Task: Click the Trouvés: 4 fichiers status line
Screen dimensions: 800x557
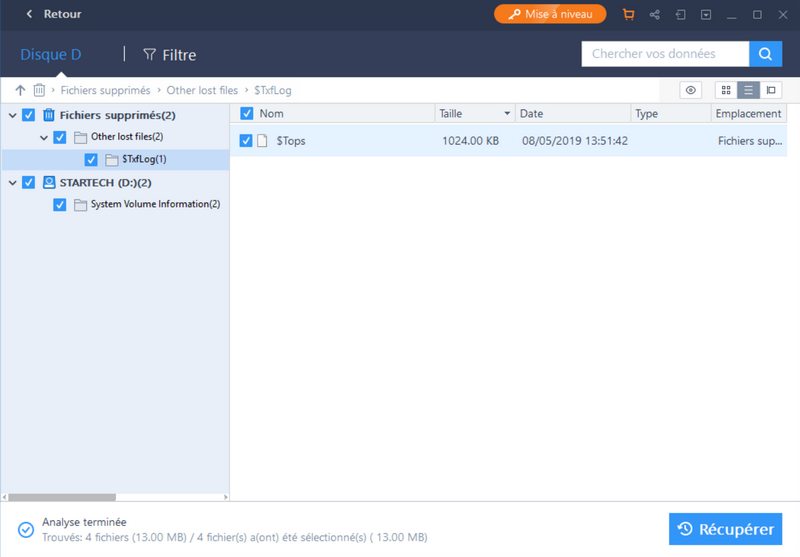Action: click(235, 537)
